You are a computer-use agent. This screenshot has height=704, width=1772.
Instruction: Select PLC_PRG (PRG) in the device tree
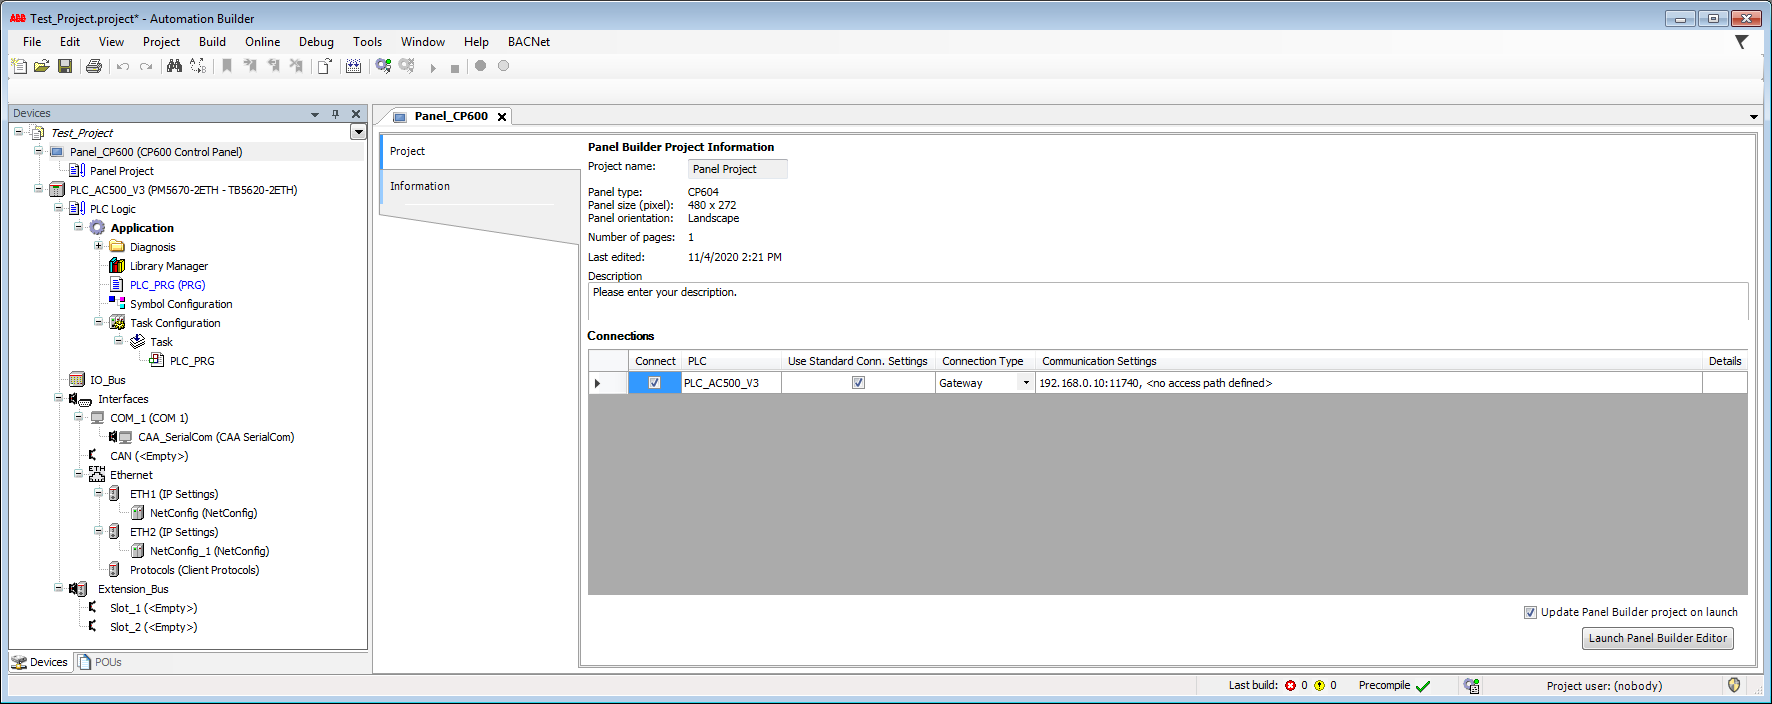[x=167, y=285]
